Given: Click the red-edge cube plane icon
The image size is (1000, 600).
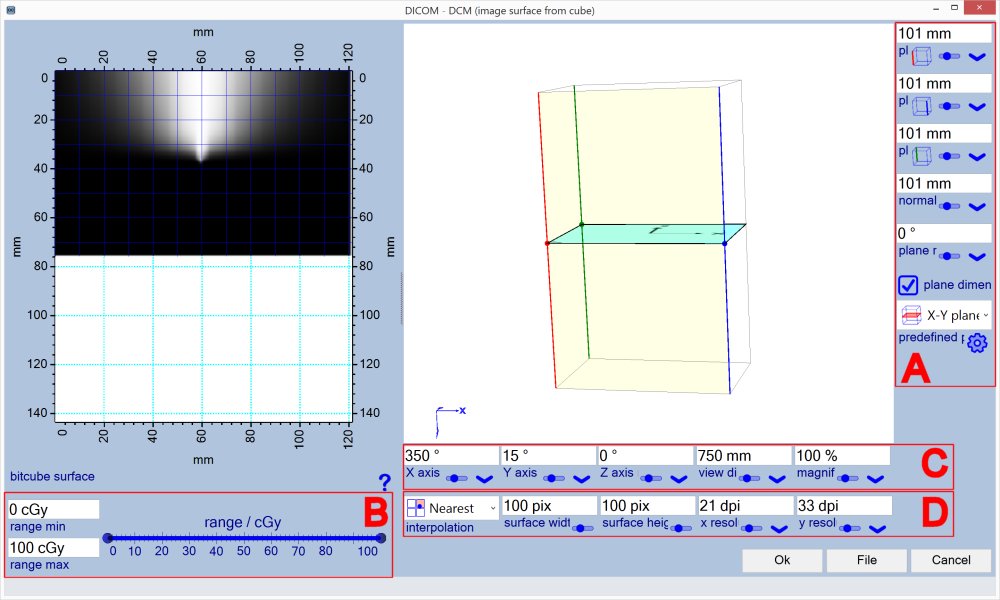Looking at the screenshot, I should 922,57.
